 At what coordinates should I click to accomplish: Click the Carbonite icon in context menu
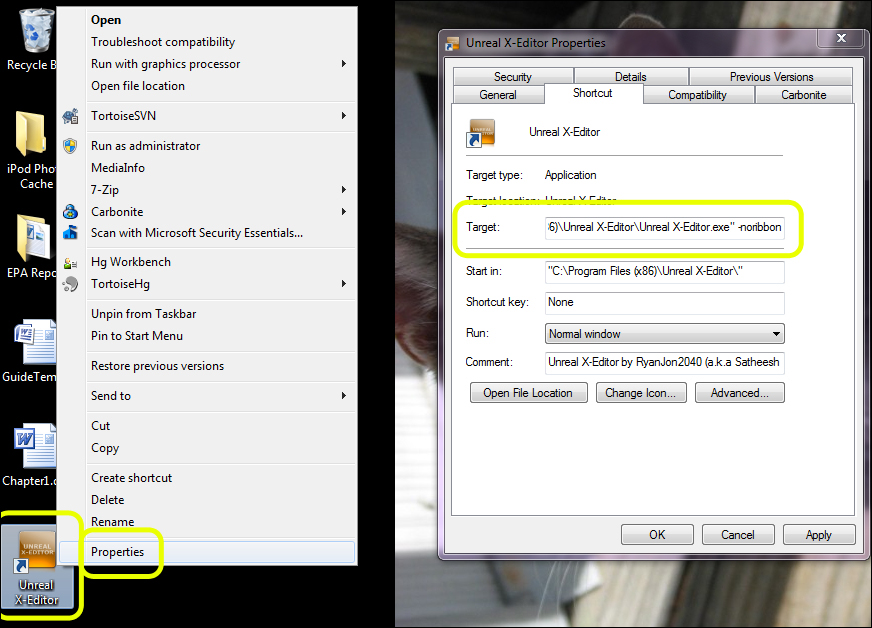click(70, 212)
